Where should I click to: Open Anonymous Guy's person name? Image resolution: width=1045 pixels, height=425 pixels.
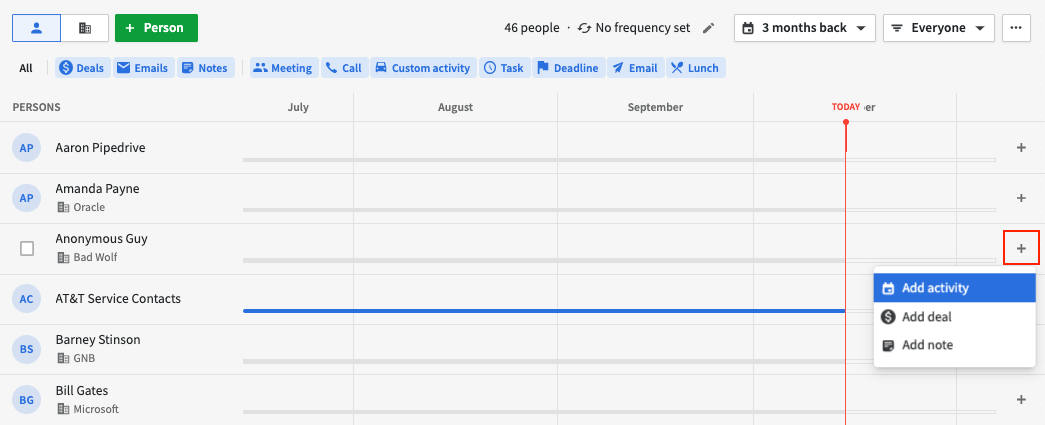pos(101,238)
